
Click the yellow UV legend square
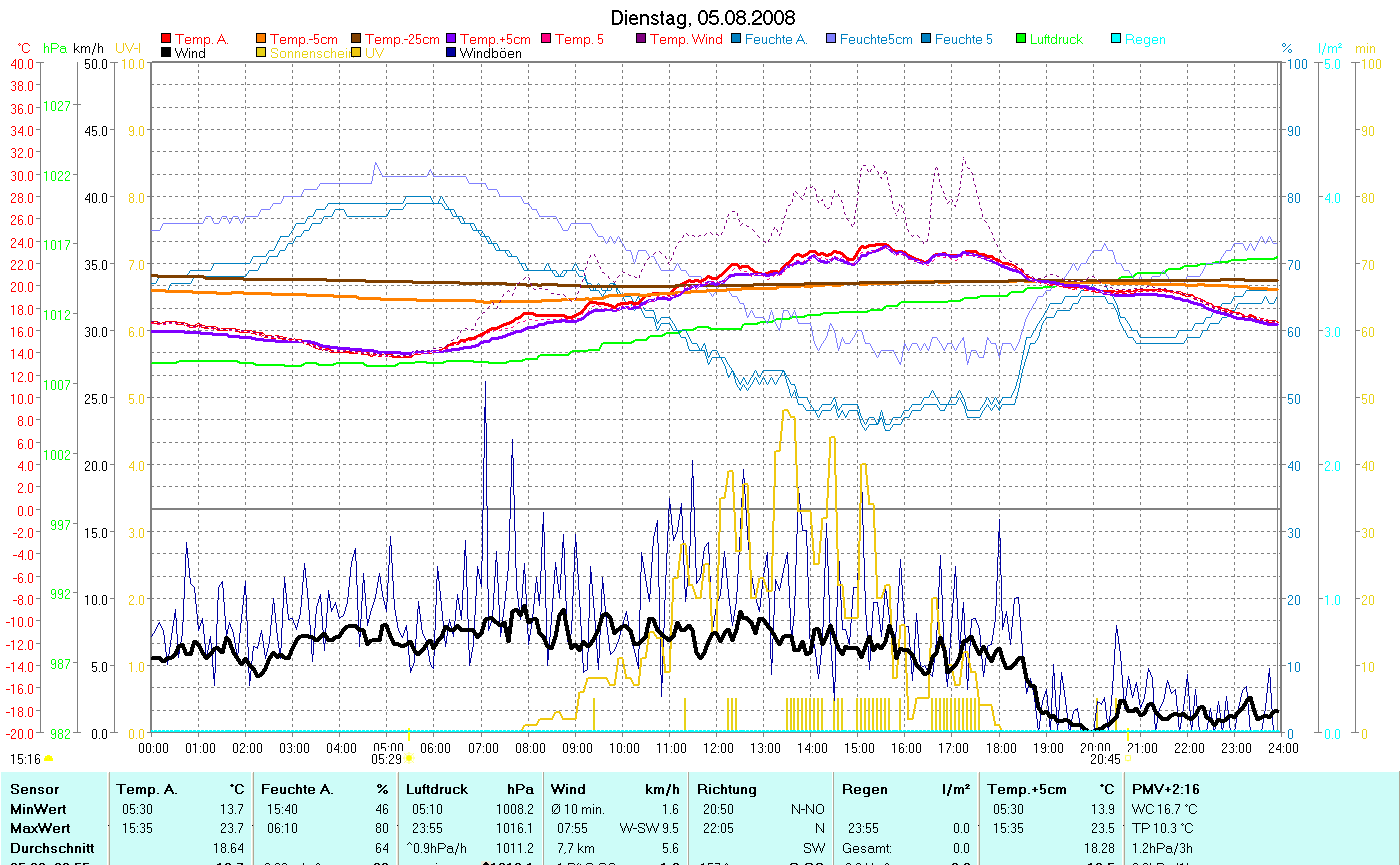[x=357, y=53]
